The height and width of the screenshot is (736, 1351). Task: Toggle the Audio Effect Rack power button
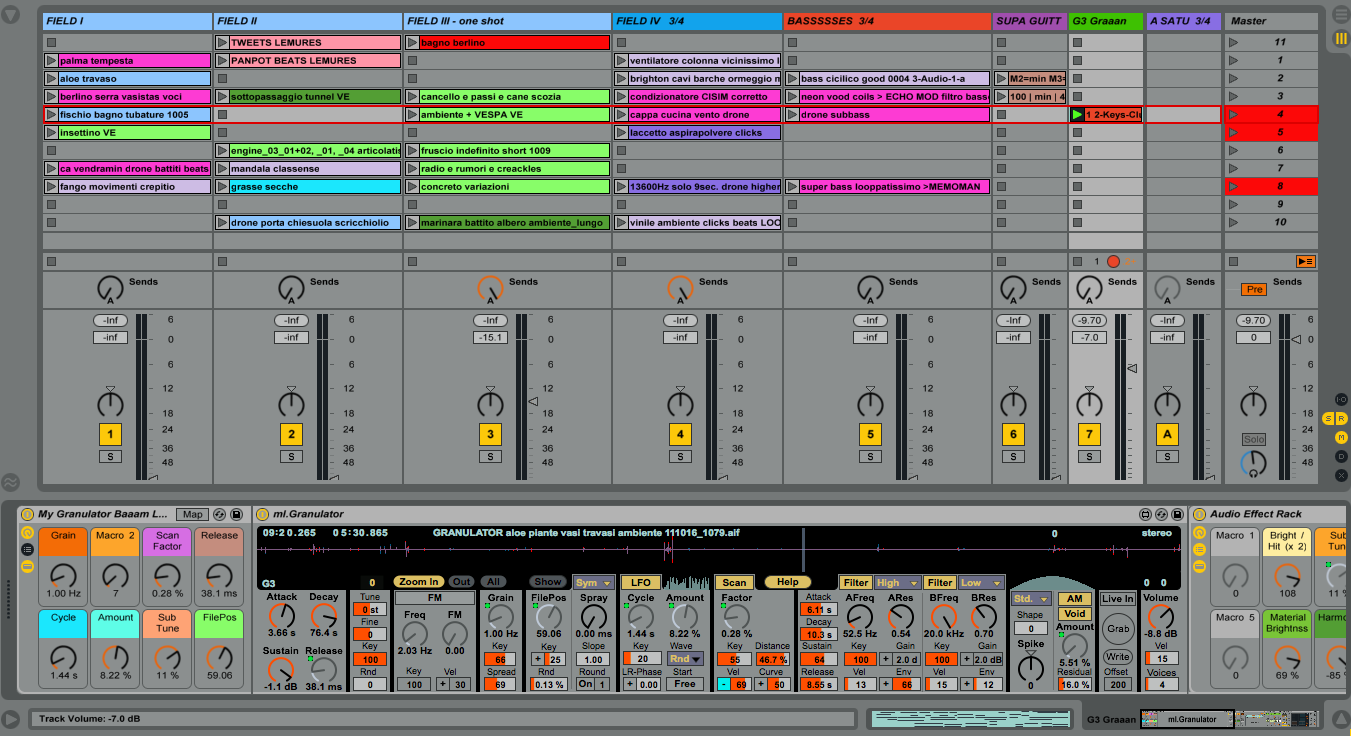pos(1199,514)
